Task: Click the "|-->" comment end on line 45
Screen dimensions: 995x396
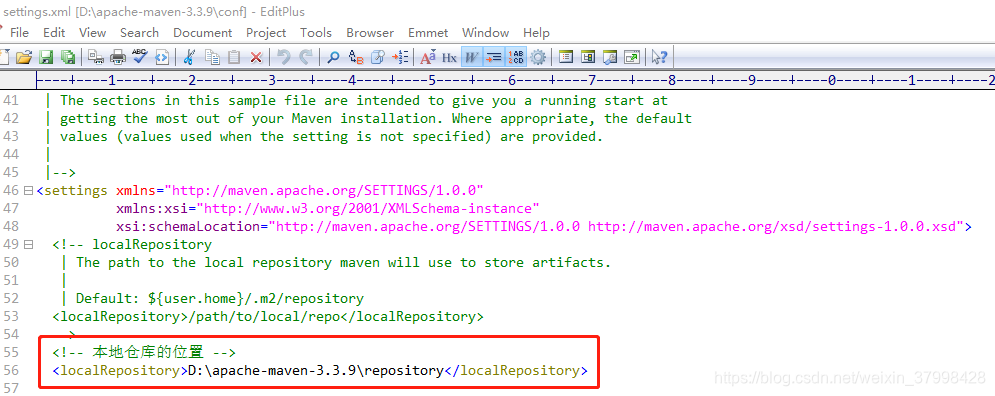Action: point(60,173)
